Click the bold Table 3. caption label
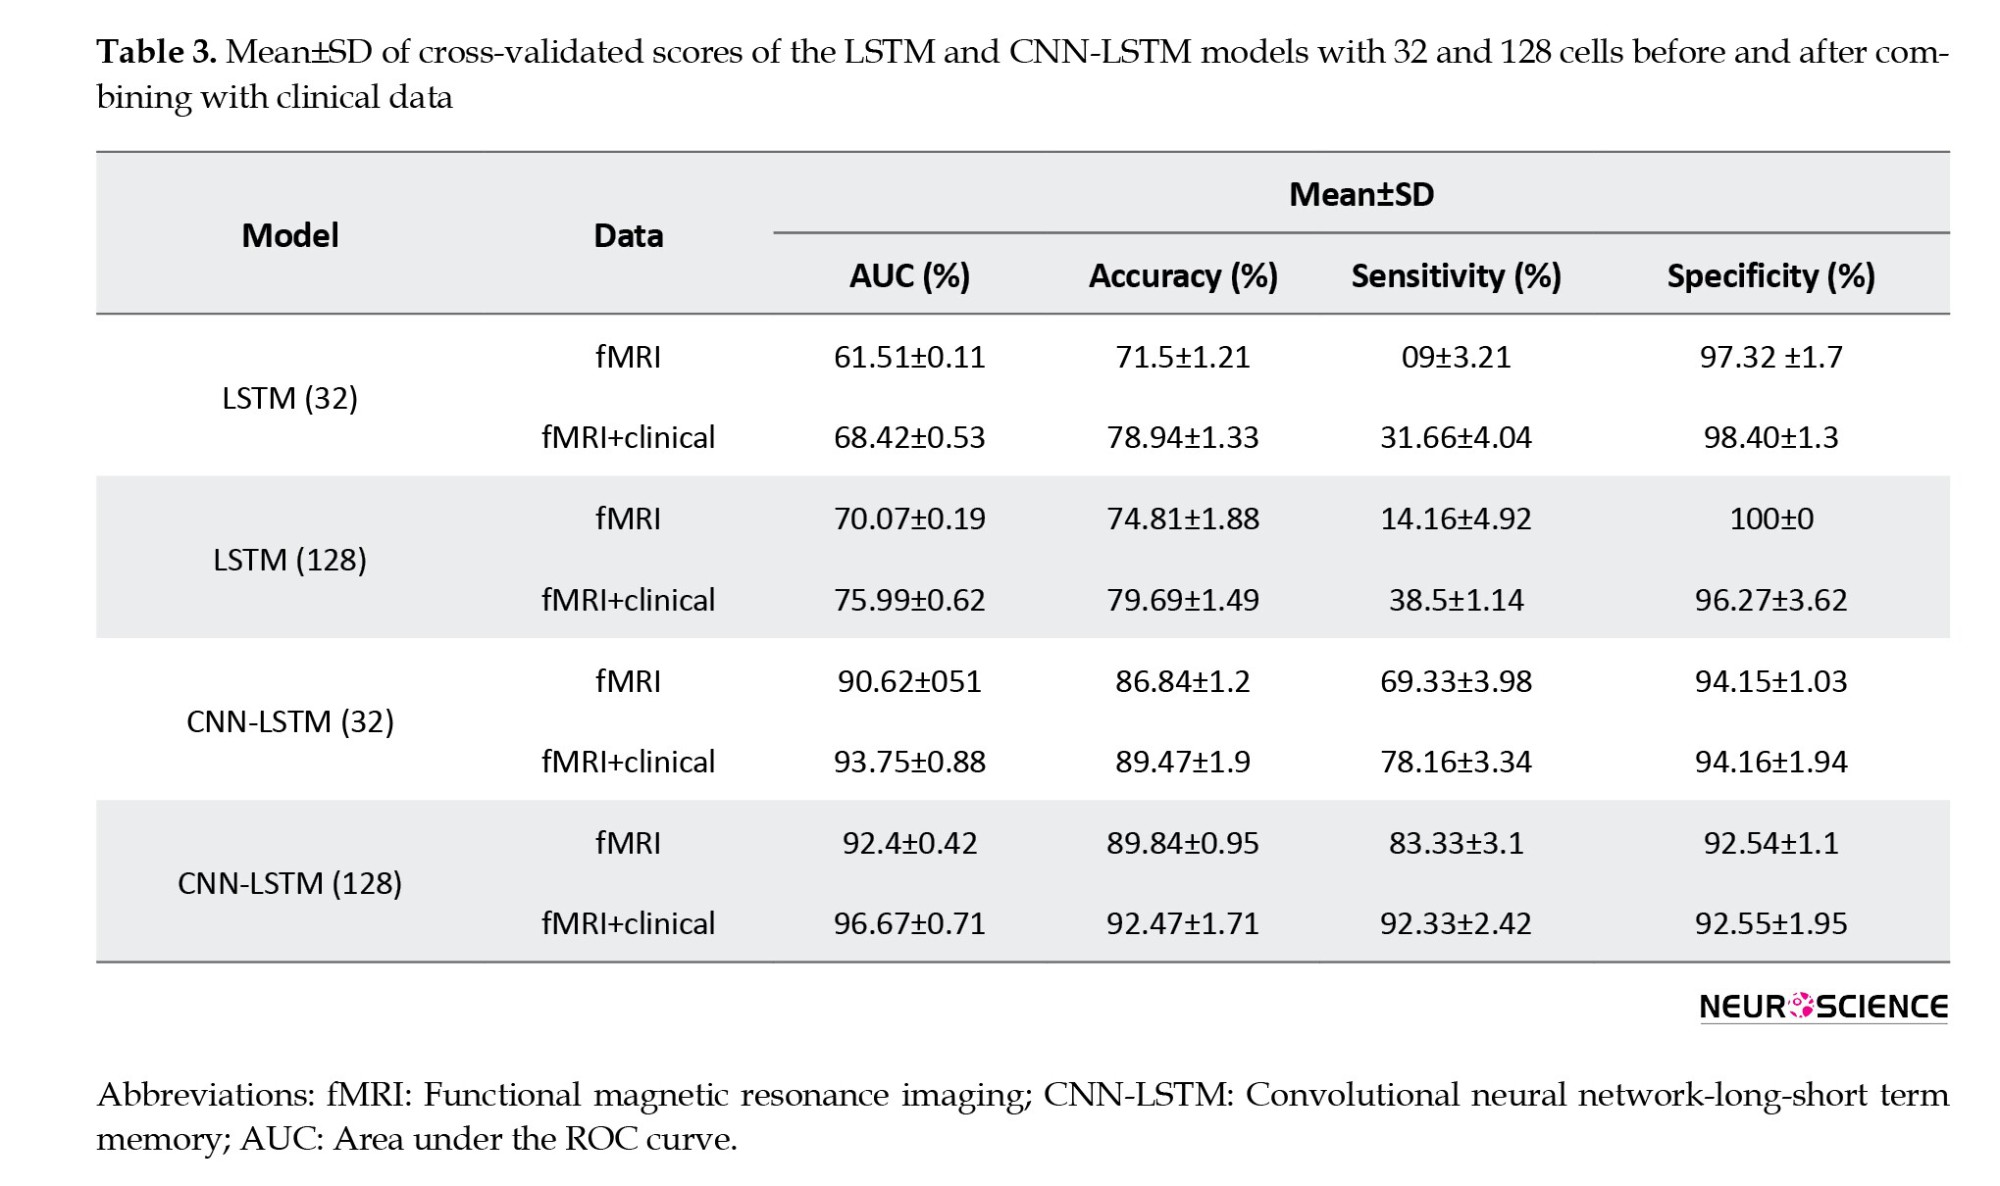This screenshot has height=1186, width=2000. [x=156, y=52]
